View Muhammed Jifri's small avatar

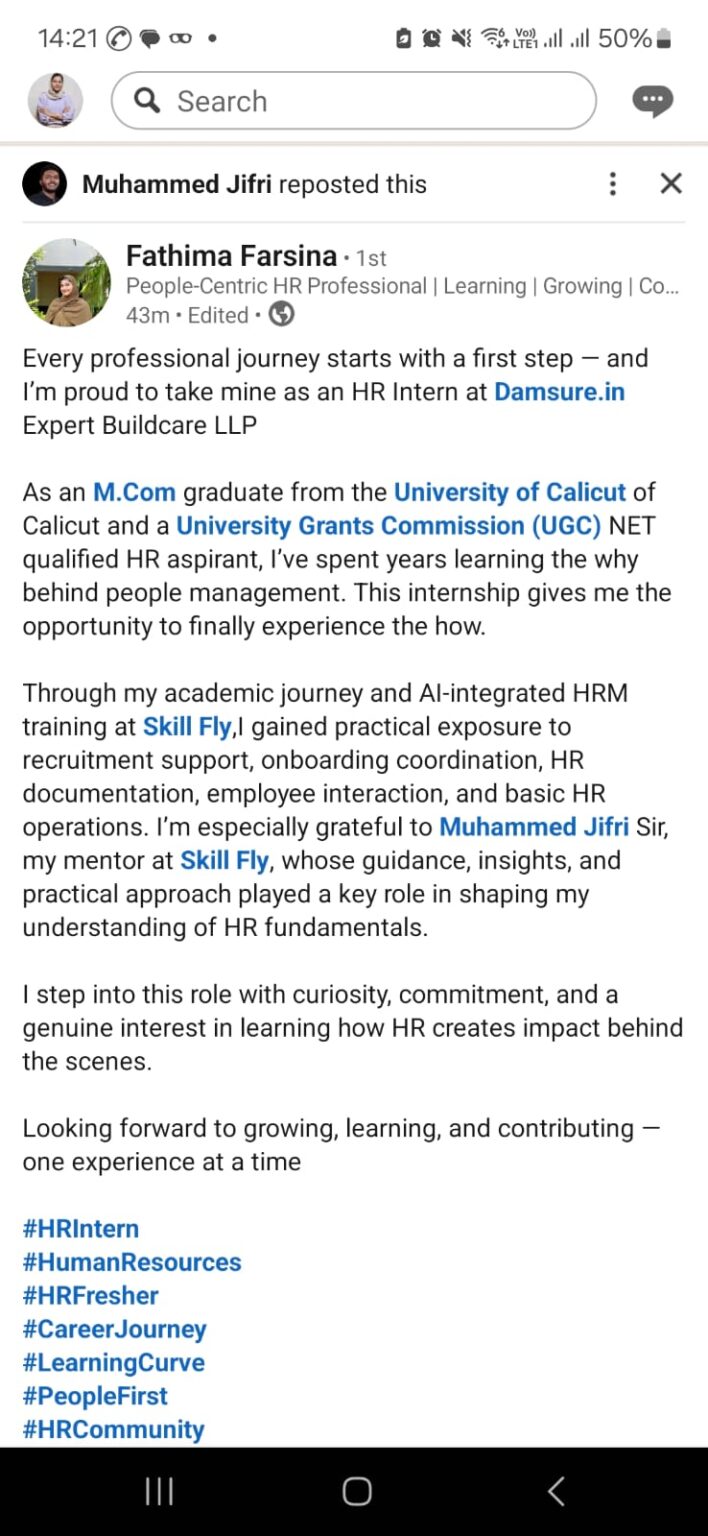tap(45, 184)
